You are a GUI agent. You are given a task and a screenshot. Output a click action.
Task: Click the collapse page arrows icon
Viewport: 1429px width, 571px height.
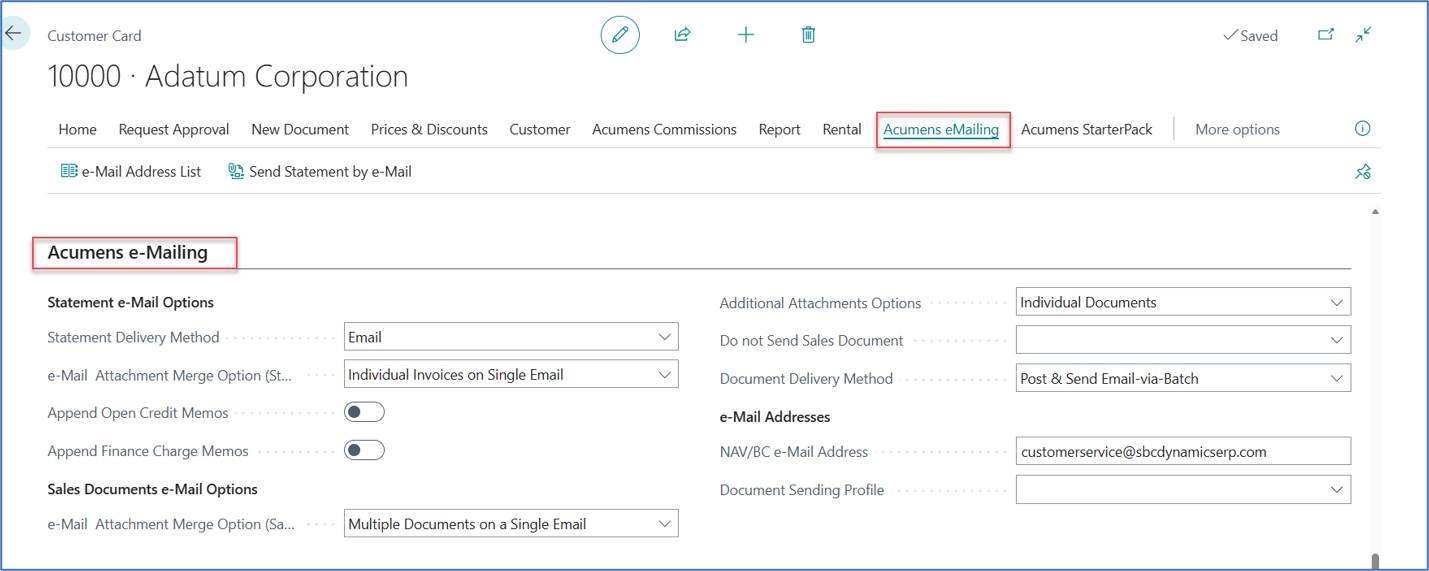point(1363,35)
